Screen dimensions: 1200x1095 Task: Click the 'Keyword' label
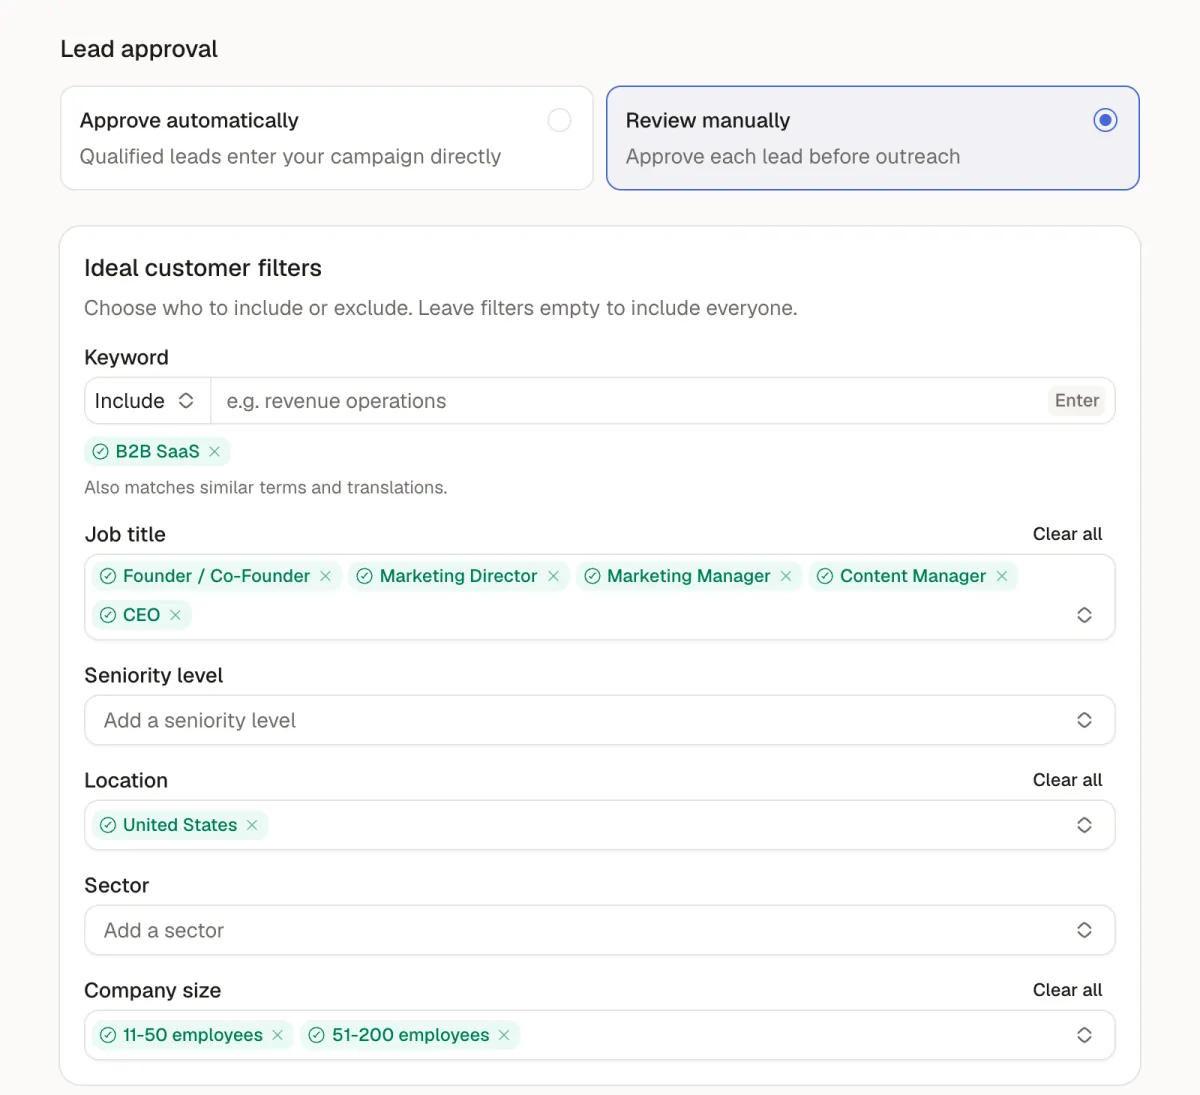point(126,357)
